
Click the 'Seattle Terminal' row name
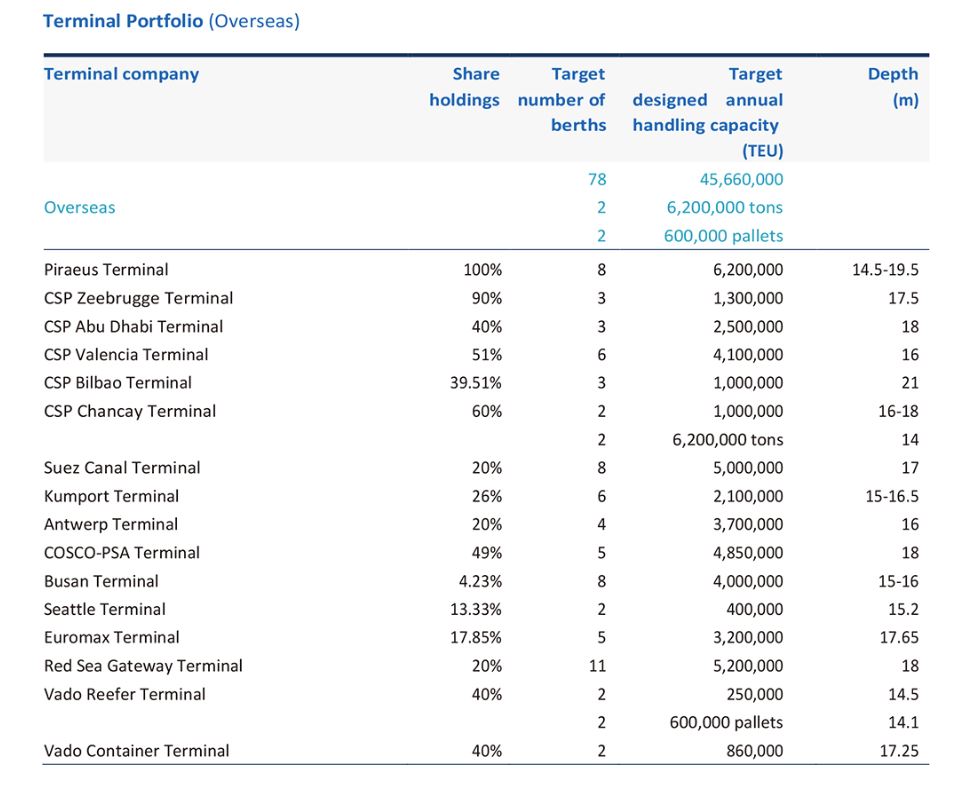pos(105,609)
